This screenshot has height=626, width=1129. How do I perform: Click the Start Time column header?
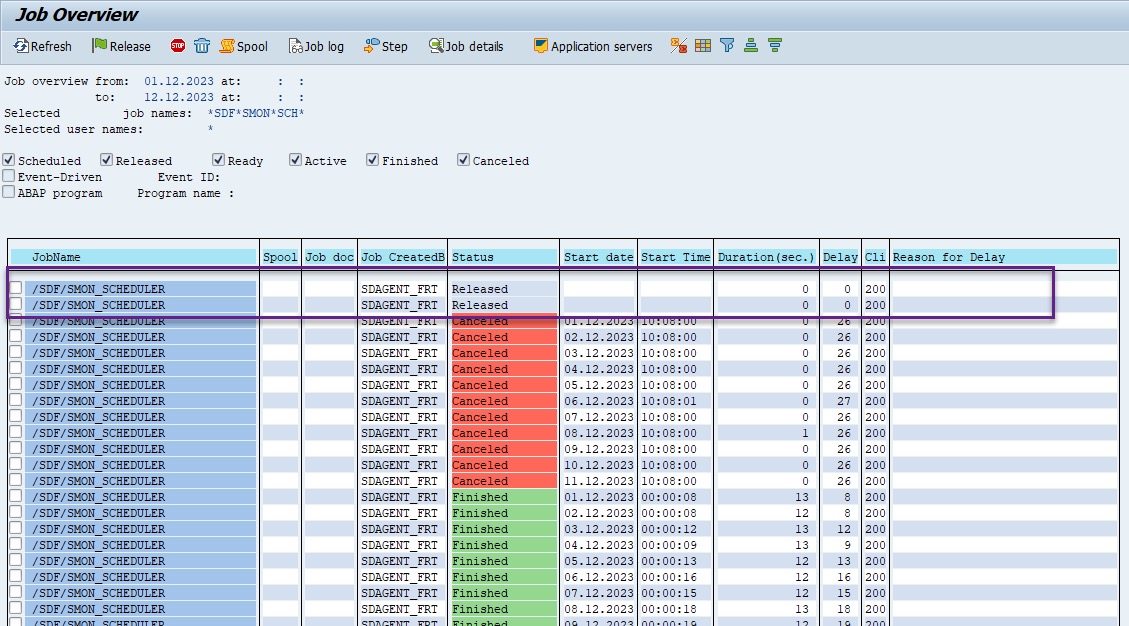[x=675, y=257]
